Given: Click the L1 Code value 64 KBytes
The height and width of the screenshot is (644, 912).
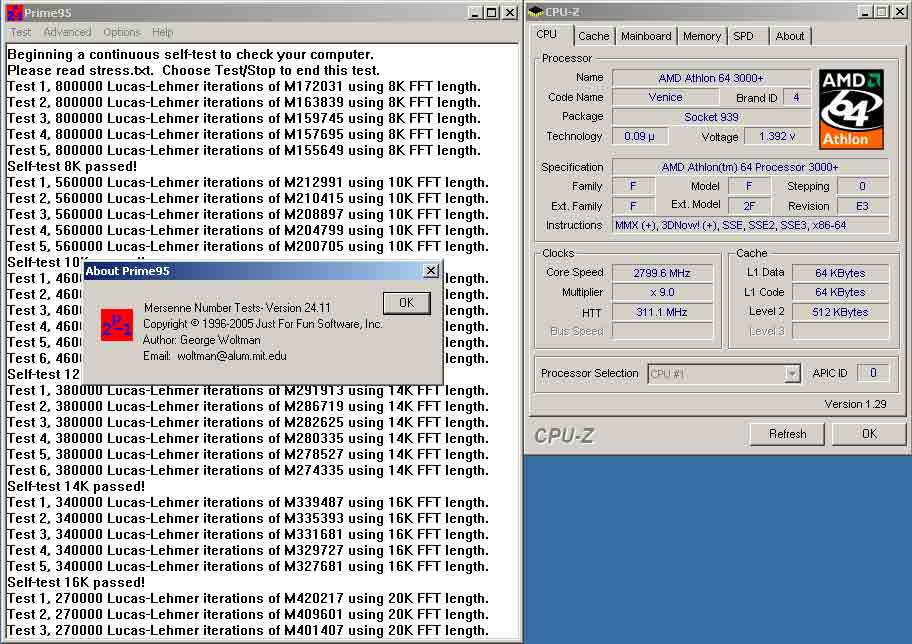Looking at the screenshot, I should [840, 292].
